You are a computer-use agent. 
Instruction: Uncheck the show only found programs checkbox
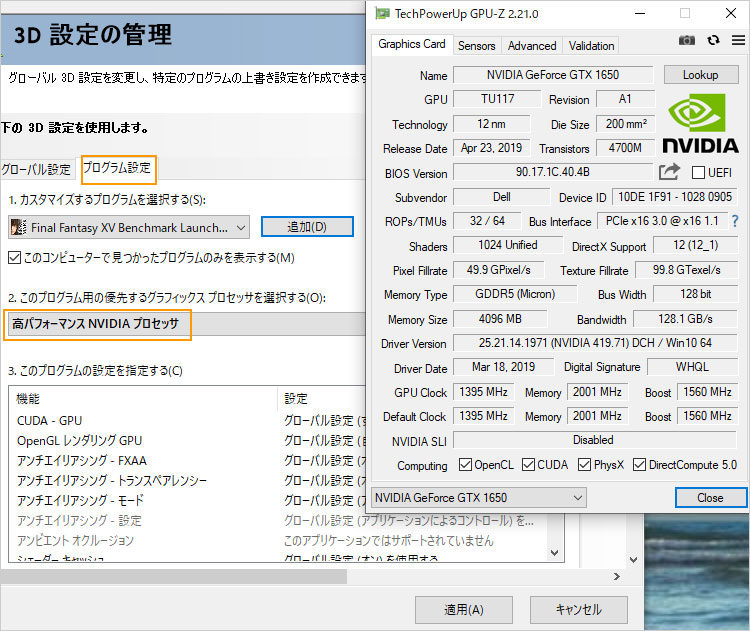(14, 258)
